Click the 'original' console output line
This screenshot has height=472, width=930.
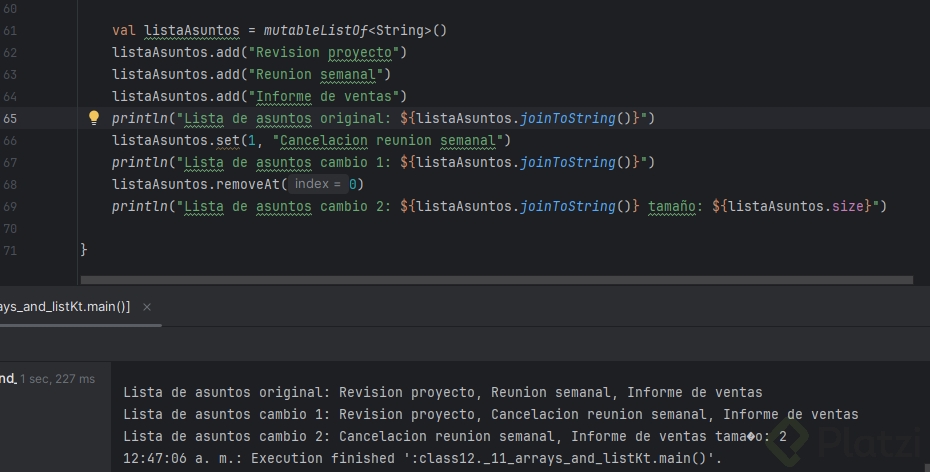point(442,392)
